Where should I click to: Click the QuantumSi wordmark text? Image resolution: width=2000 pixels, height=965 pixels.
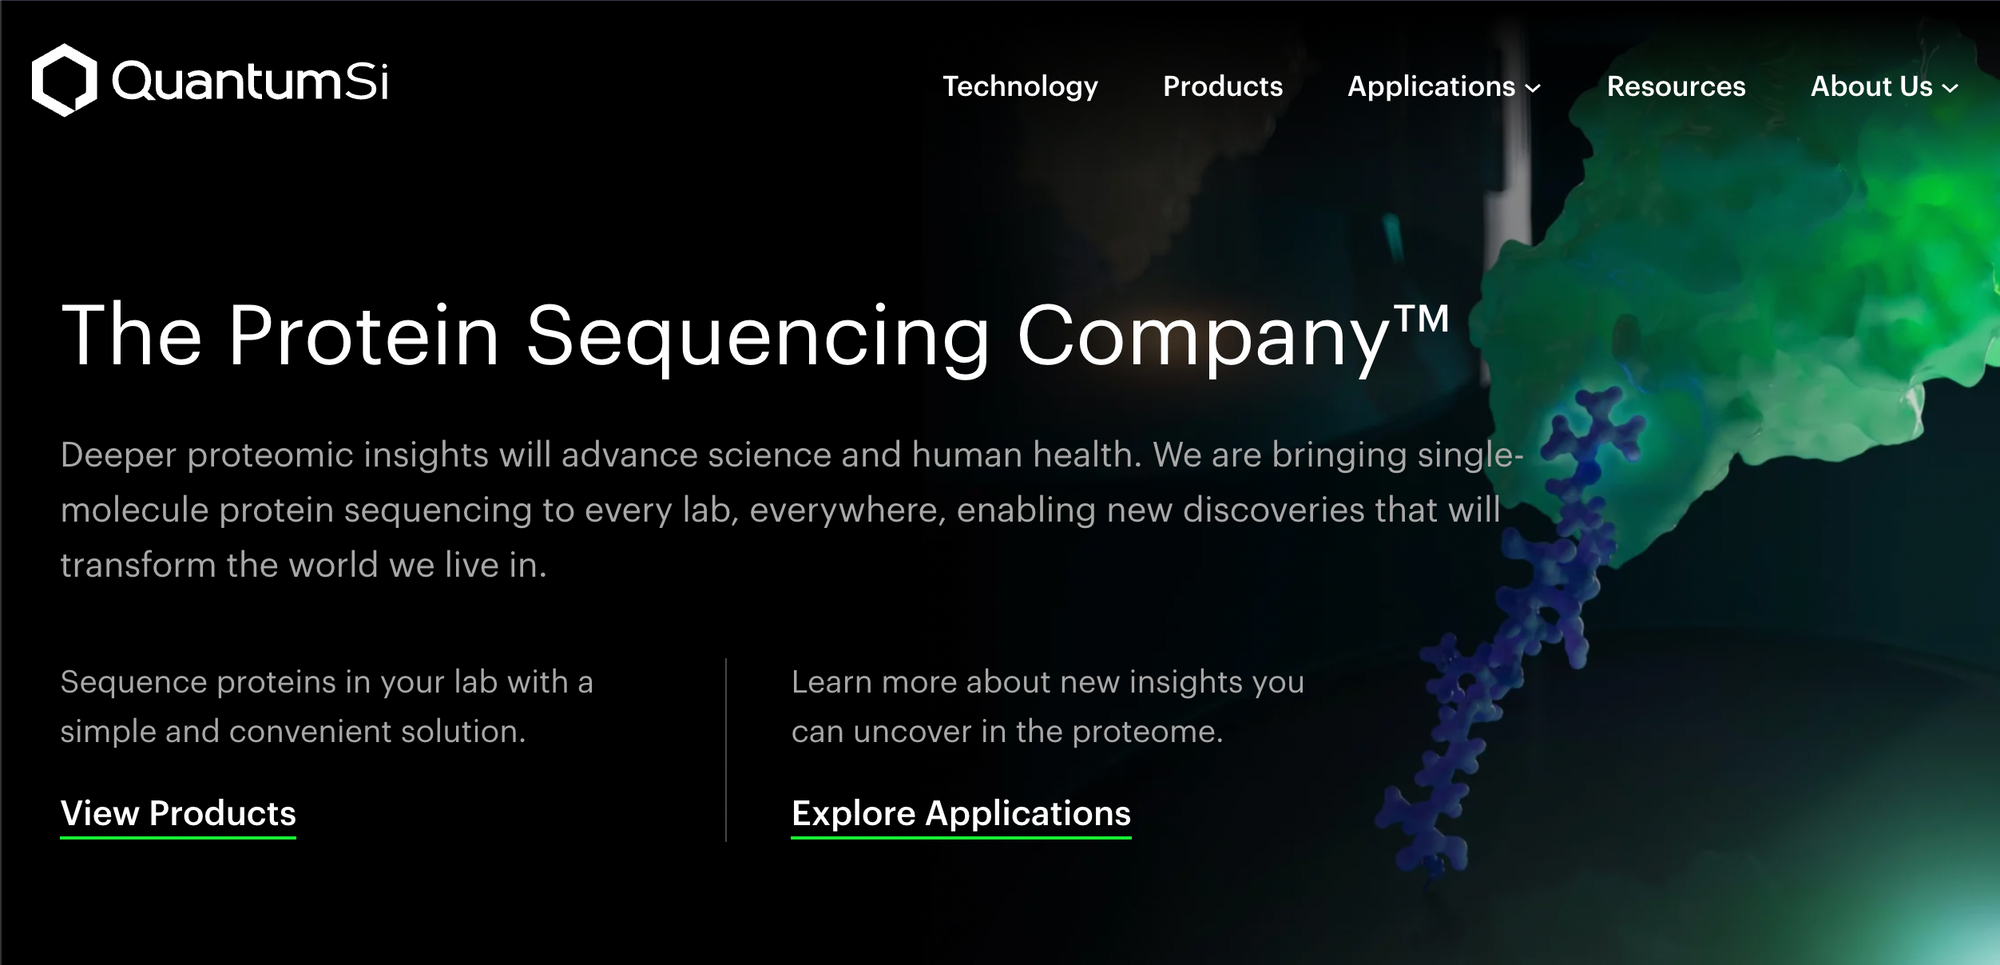(250, 81)
